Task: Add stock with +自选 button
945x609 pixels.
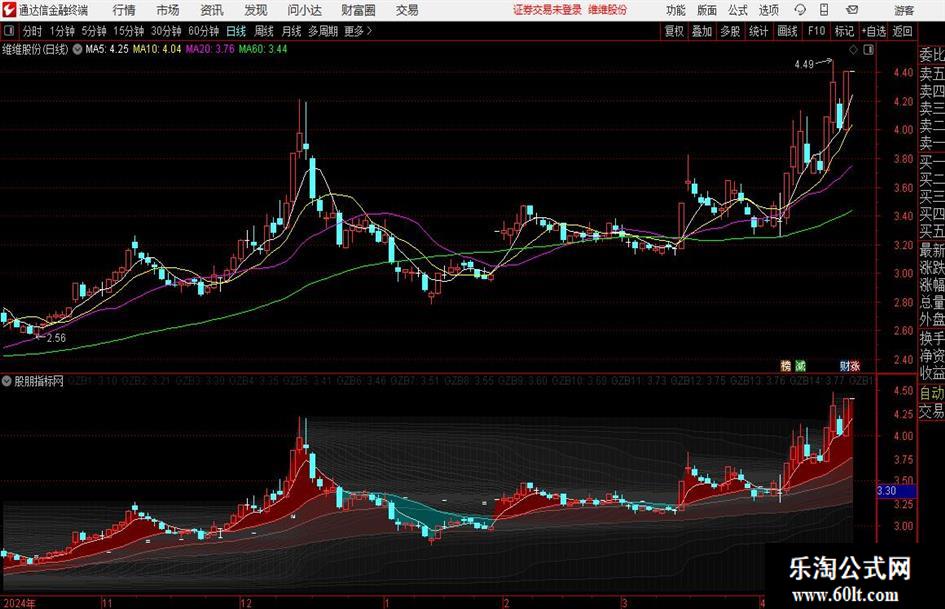Action: coord(873,31)
